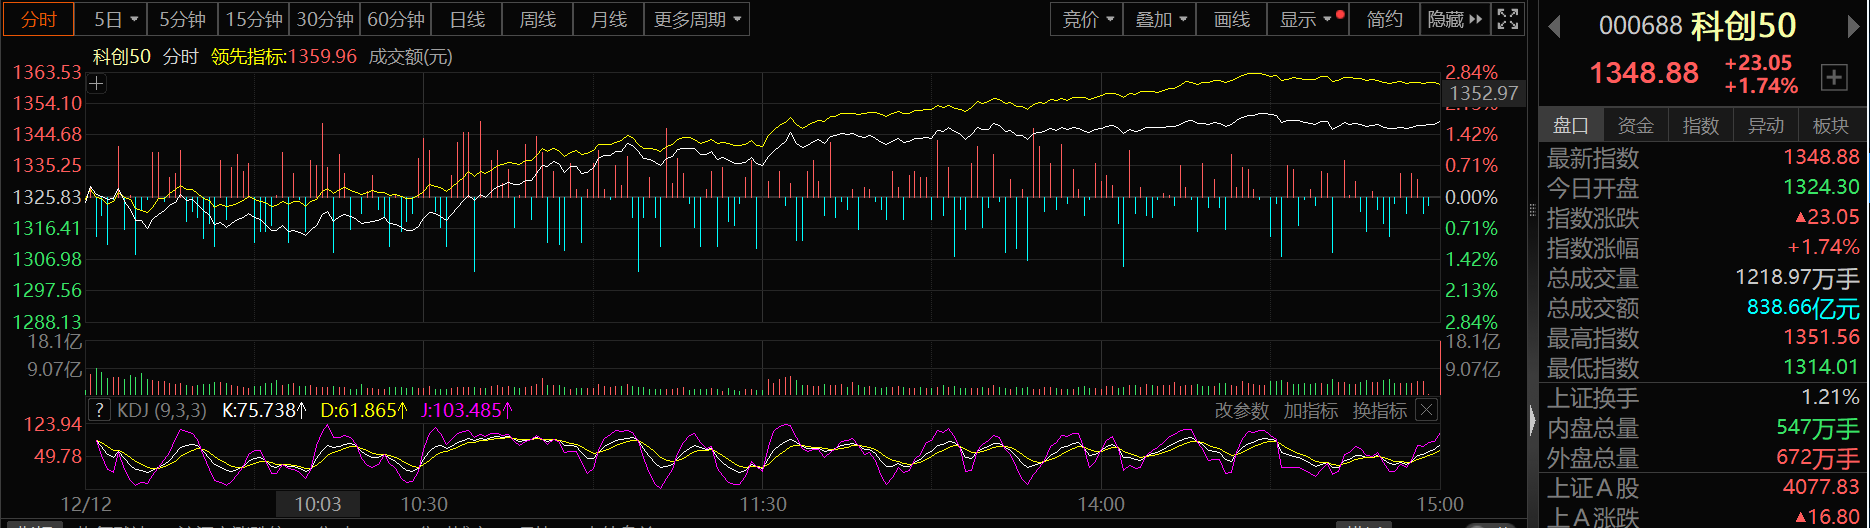Click 换指标 to change the indicator
1870x528 pixels.
pos(1379,410)
